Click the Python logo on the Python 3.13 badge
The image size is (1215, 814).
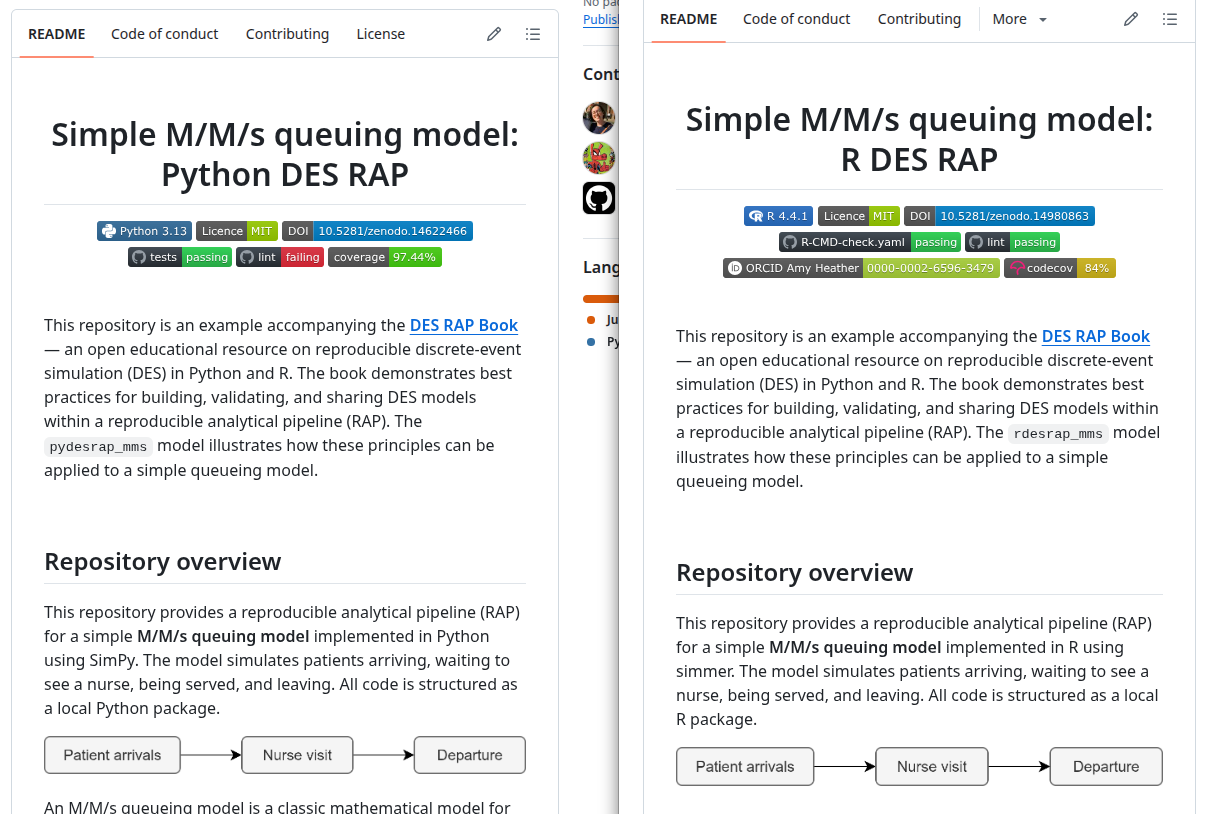point(109,231)
